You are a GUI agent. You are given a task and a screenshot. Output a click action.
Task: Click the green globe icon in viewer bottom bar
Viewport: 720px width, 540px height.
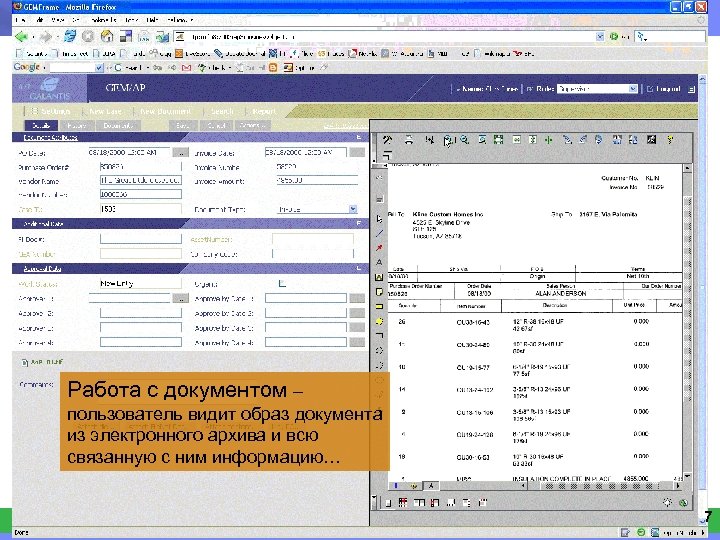tap(683, 503)
